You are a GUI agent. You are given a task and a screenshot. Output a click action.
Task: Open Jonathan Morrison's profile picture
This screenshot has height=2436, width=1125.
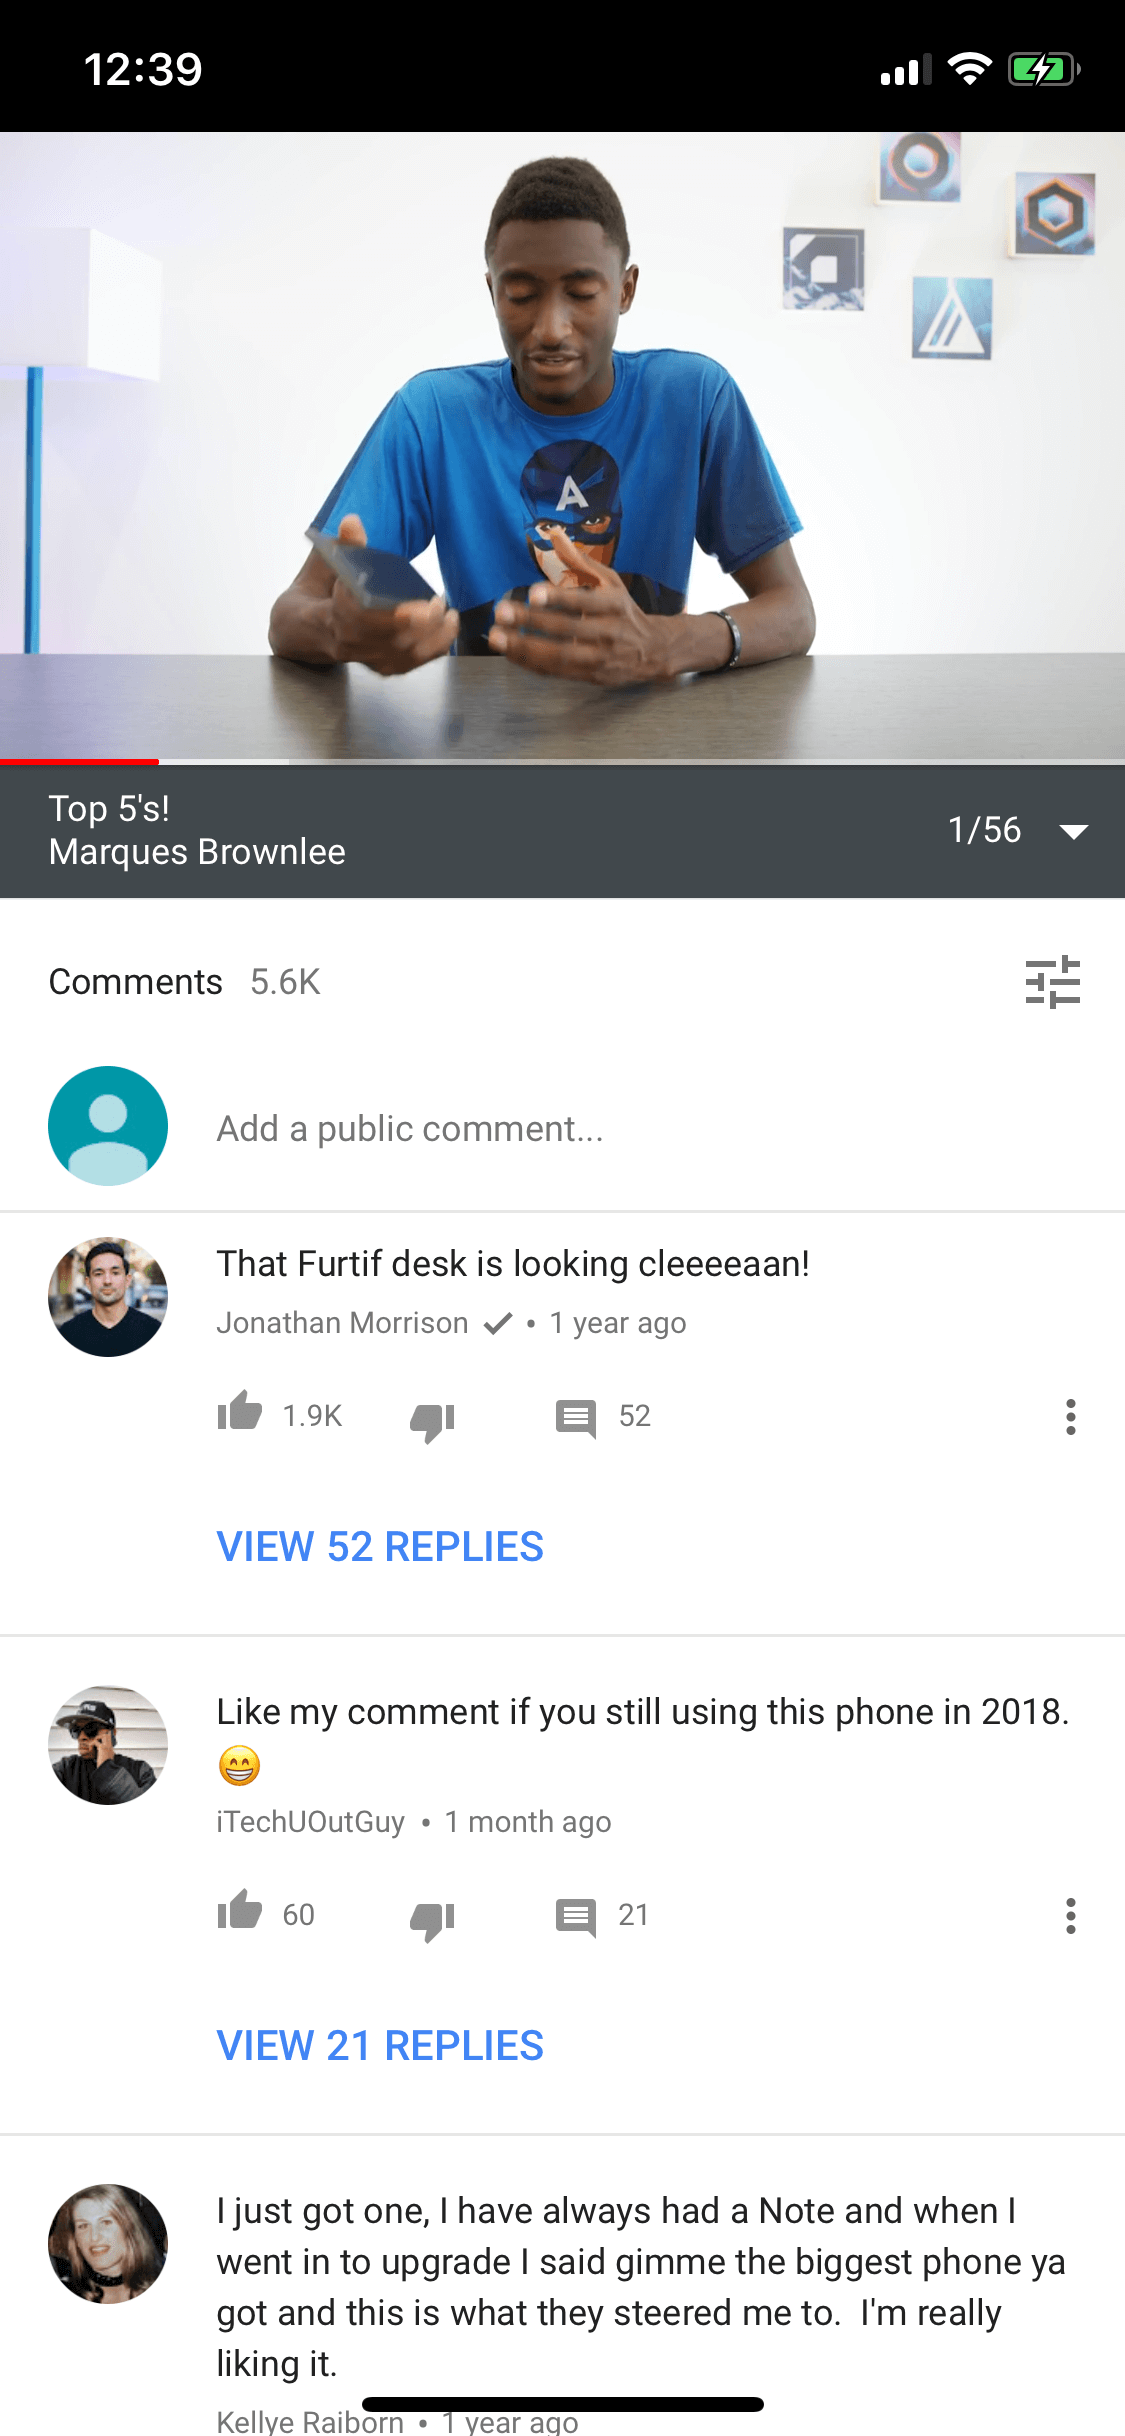pos(108,1297)
